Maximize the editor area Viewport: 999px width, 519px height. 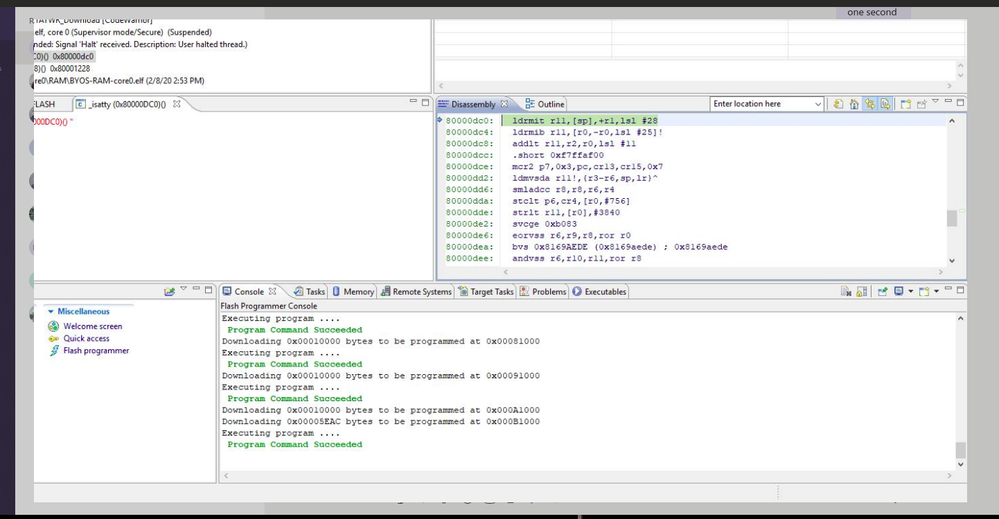pos(425,102)
